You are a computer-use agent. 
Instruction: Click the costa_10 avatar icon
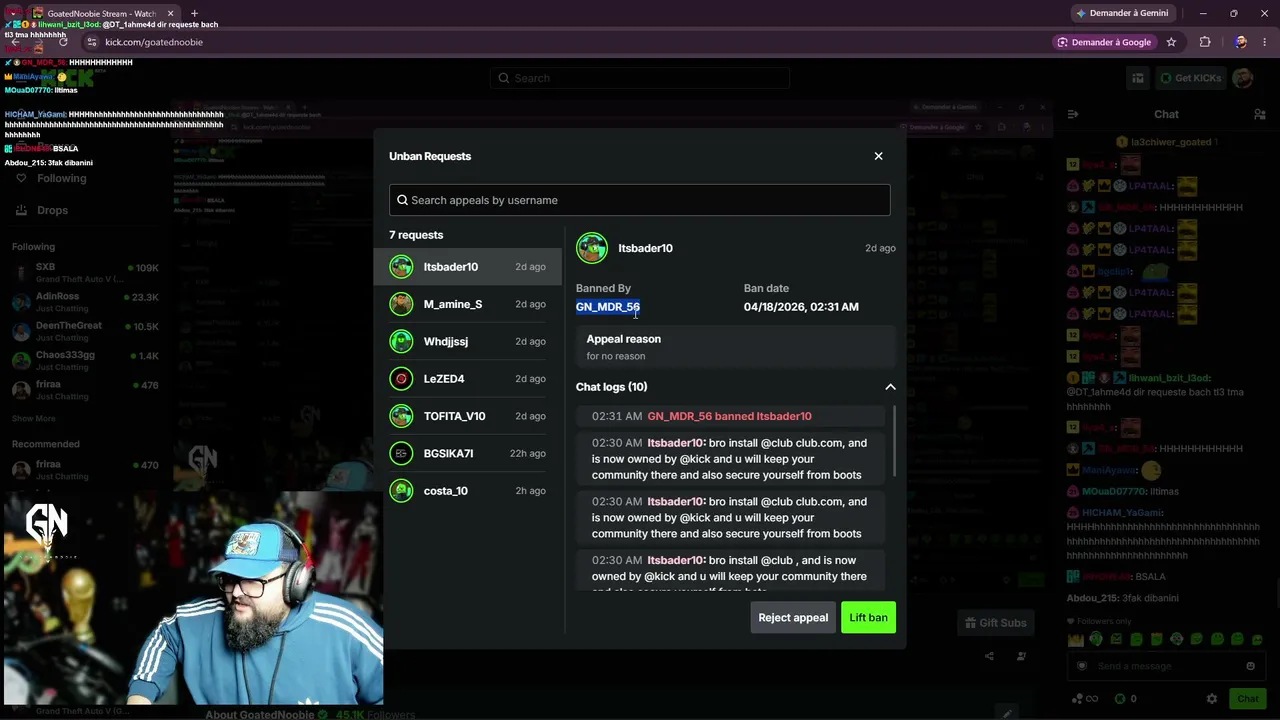(x=401, y=491)
